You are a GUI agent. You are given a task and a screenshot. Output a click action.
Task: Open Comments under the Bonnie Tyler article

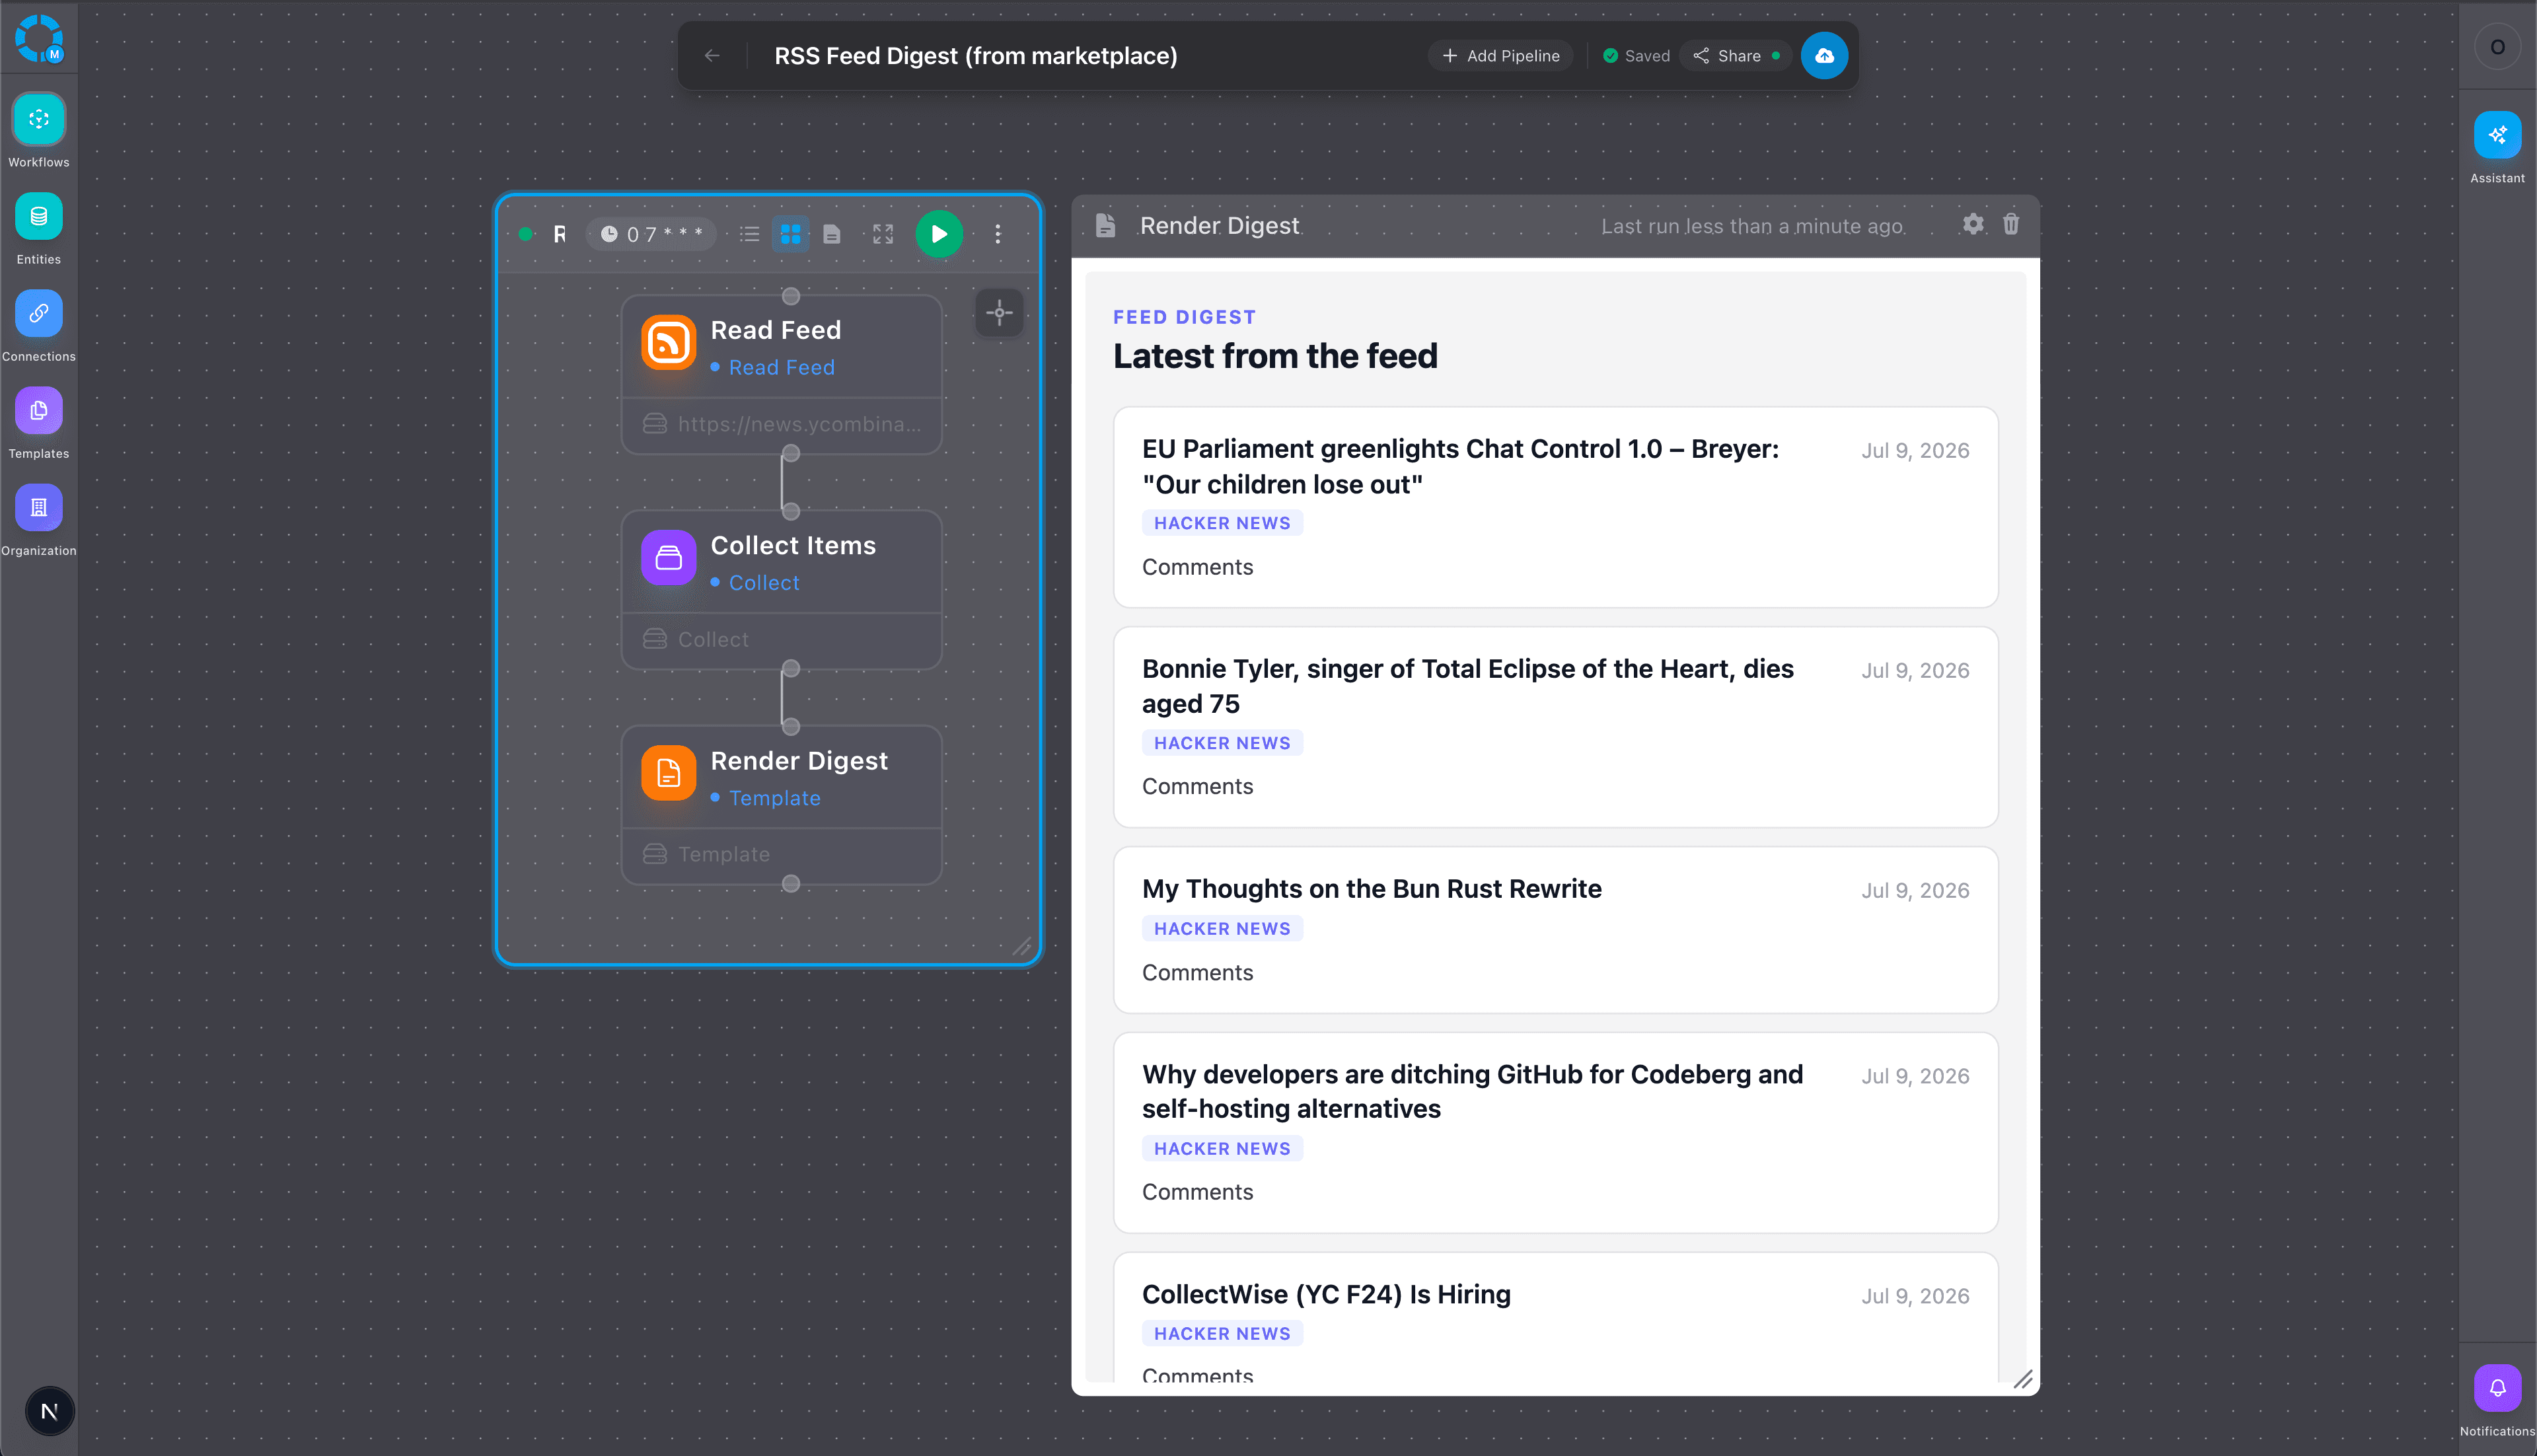[x=1197, y=787]
